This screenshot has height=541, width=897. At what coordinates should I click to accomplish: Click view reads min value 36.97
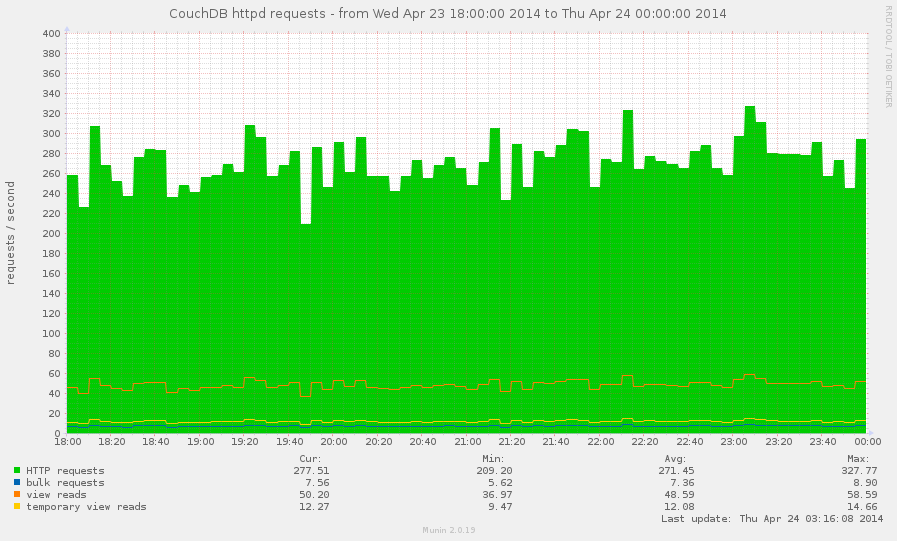pyautogui.click(x=497, y=495)
